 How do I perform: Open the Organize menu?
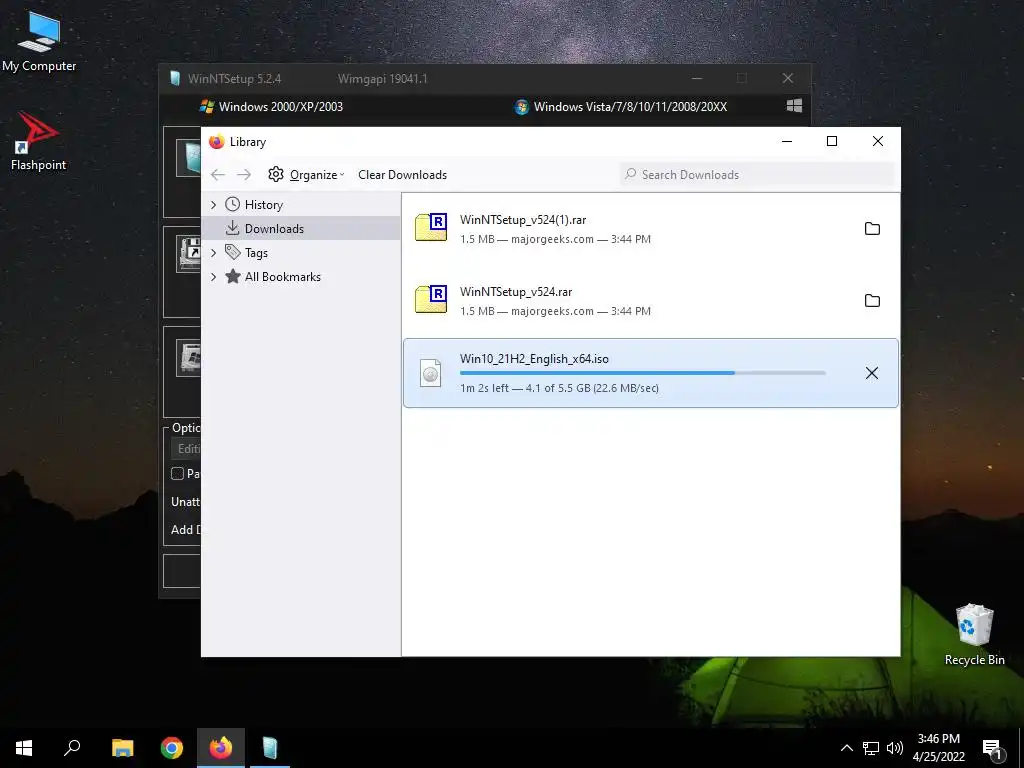coord(306,174)
